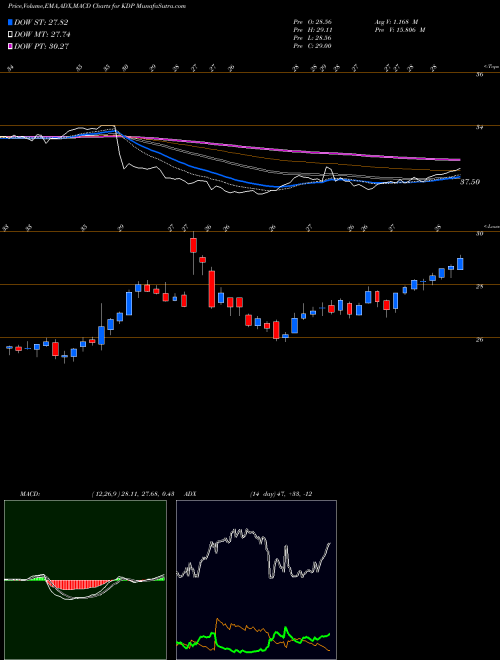Click the ADX '(14 day) 47, +33, -12' readout

[281, 494]
